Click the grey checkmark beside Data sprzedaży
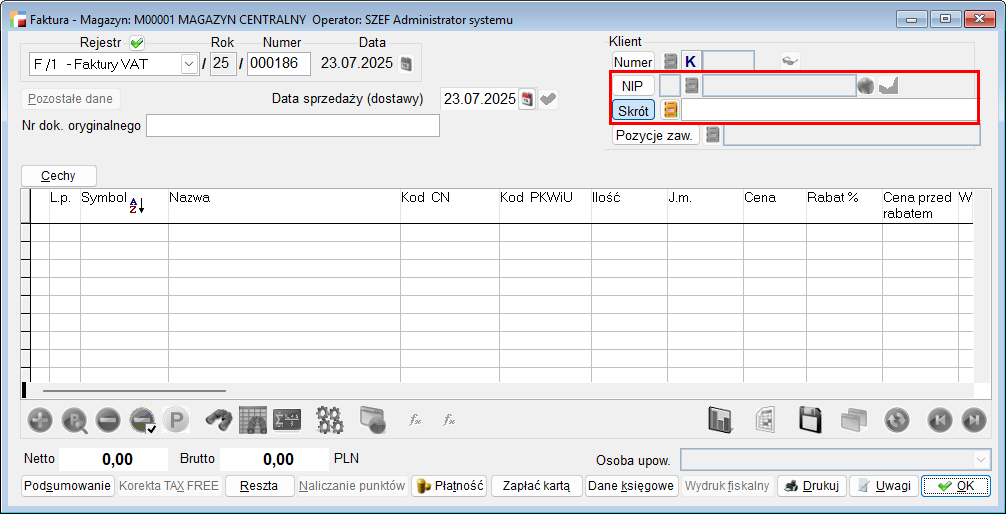The width and height of the screenshot is (1006, 514). click(x=549, y=99)
